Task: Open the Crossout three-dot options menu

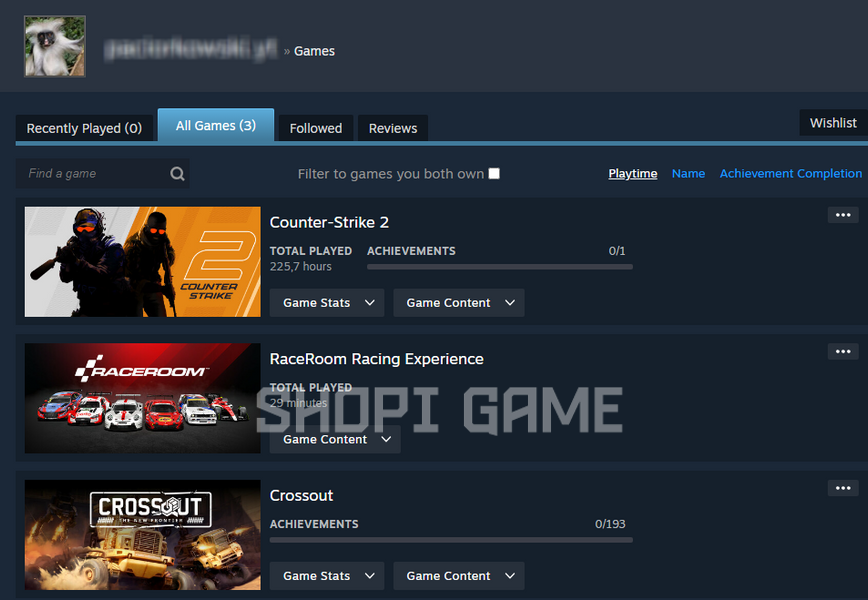Action: (x=843, y=488)
